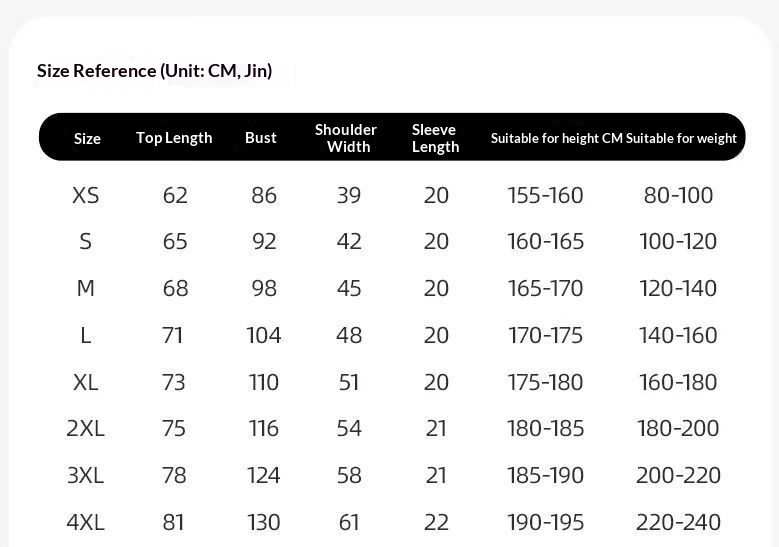Select the M size row label
Image resolution: width=779 pixels, height=547 pixels.
coord(86,288)
